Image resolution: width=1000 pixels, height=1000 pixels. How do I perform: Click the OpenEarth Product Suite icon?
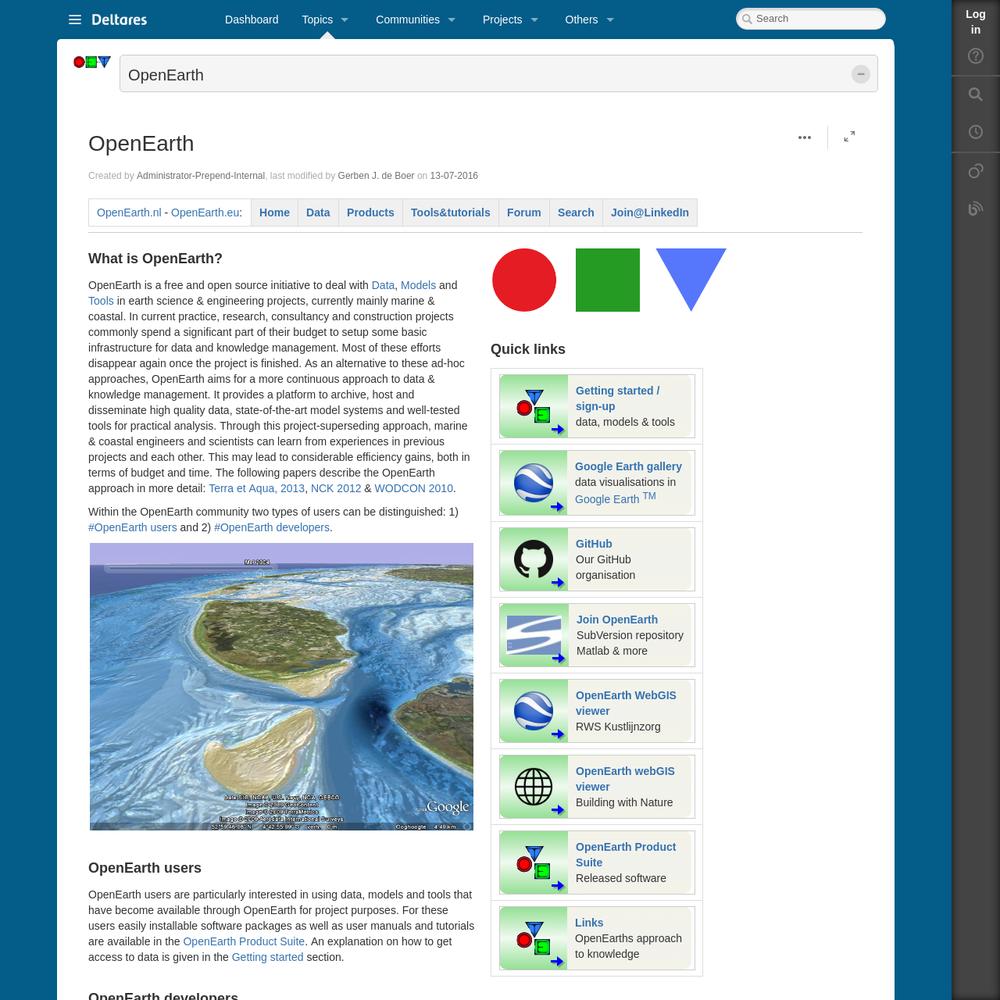tap(533, 863)
